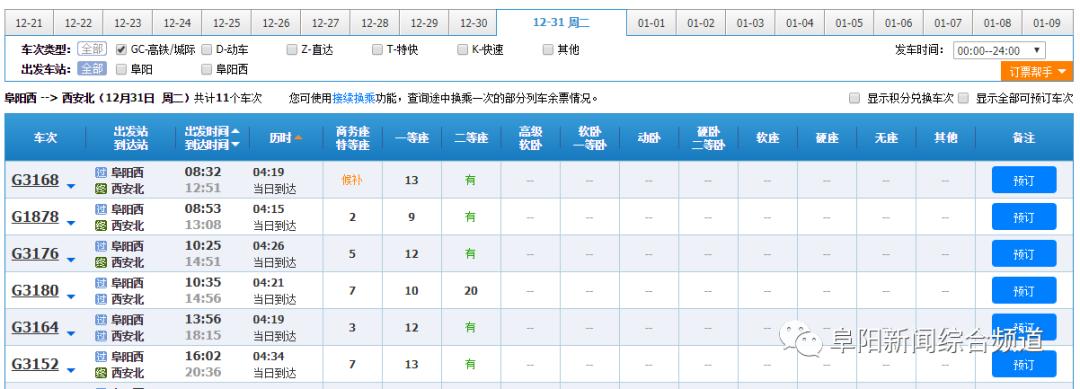Click 预订 button for train G3168
The image size is (1080, 389).
point(1024,180)
